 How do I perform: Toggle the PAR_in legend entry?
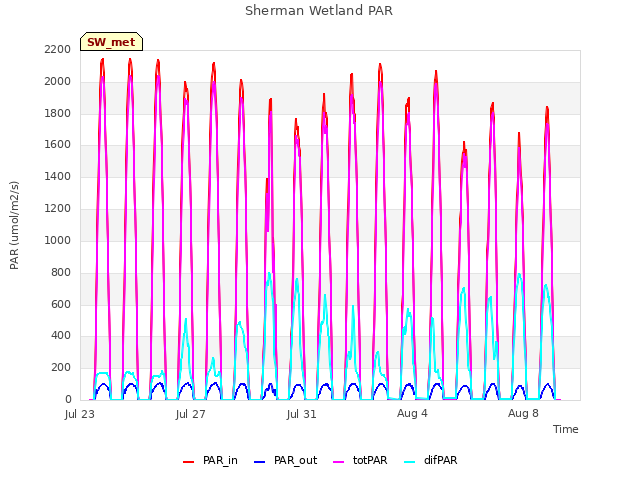(x=210, y=460)
